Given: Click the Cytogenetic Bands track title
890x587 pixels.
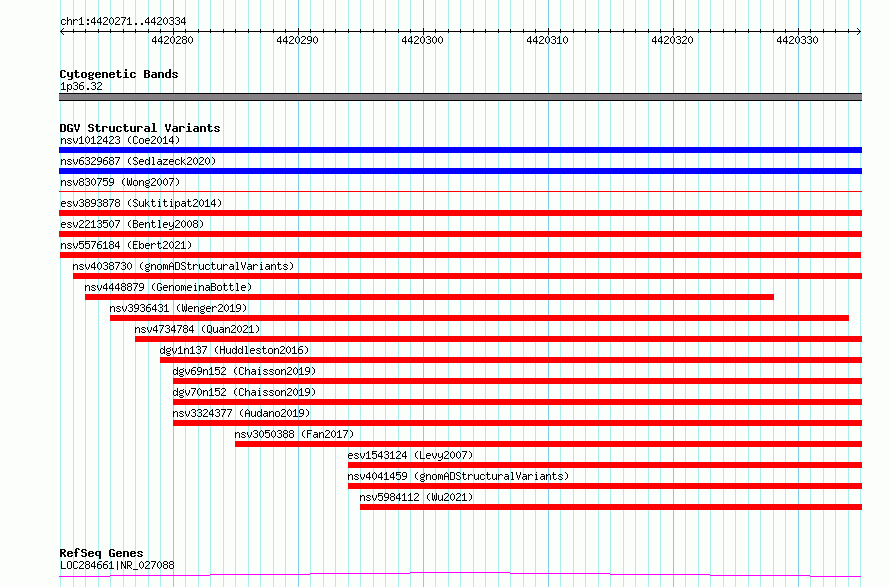Looking at the screenshot, I should [119, 74].
